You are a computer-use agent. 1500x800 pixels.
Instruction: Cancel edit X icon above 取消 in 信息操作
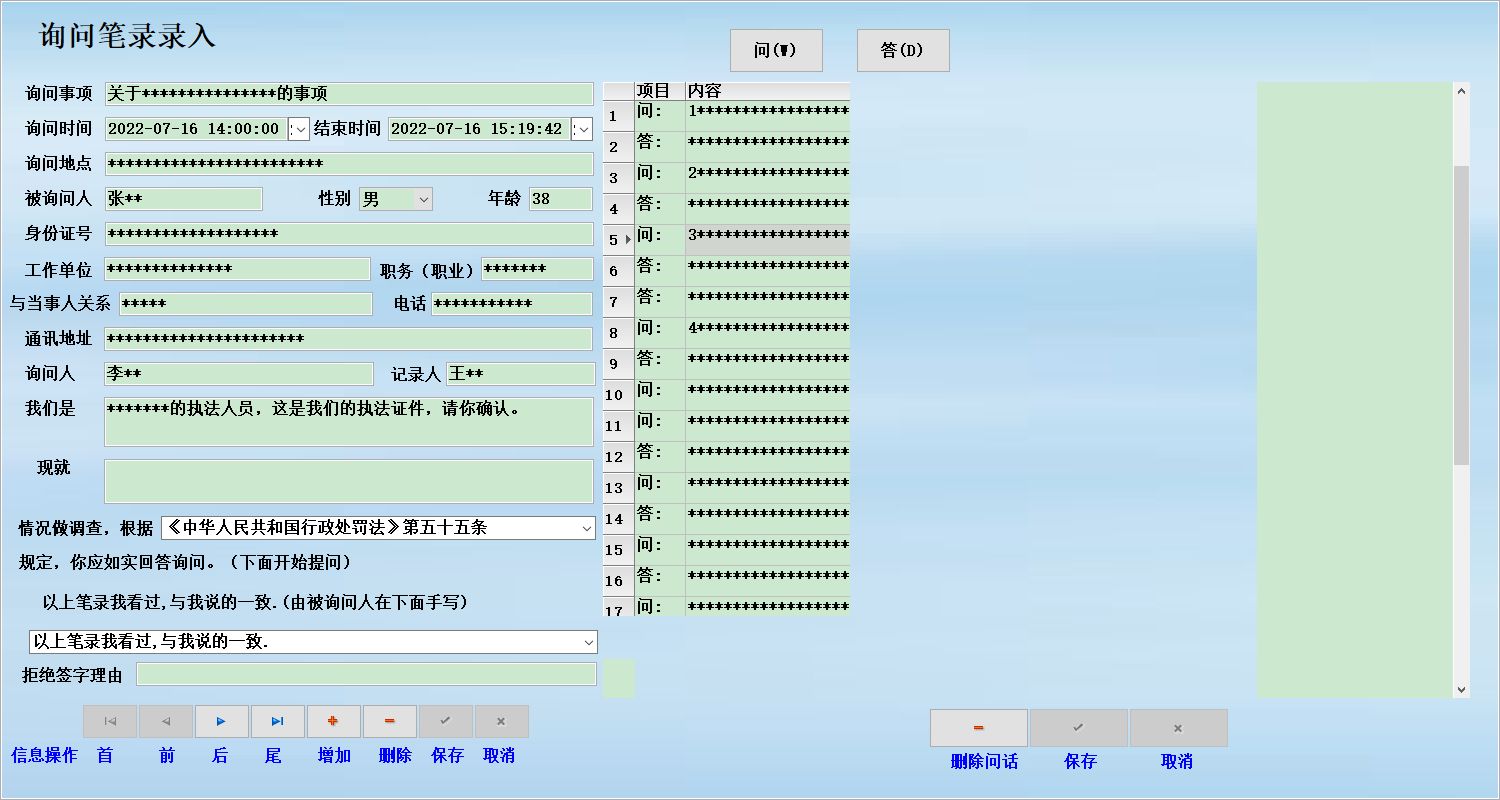click(501, 721)
